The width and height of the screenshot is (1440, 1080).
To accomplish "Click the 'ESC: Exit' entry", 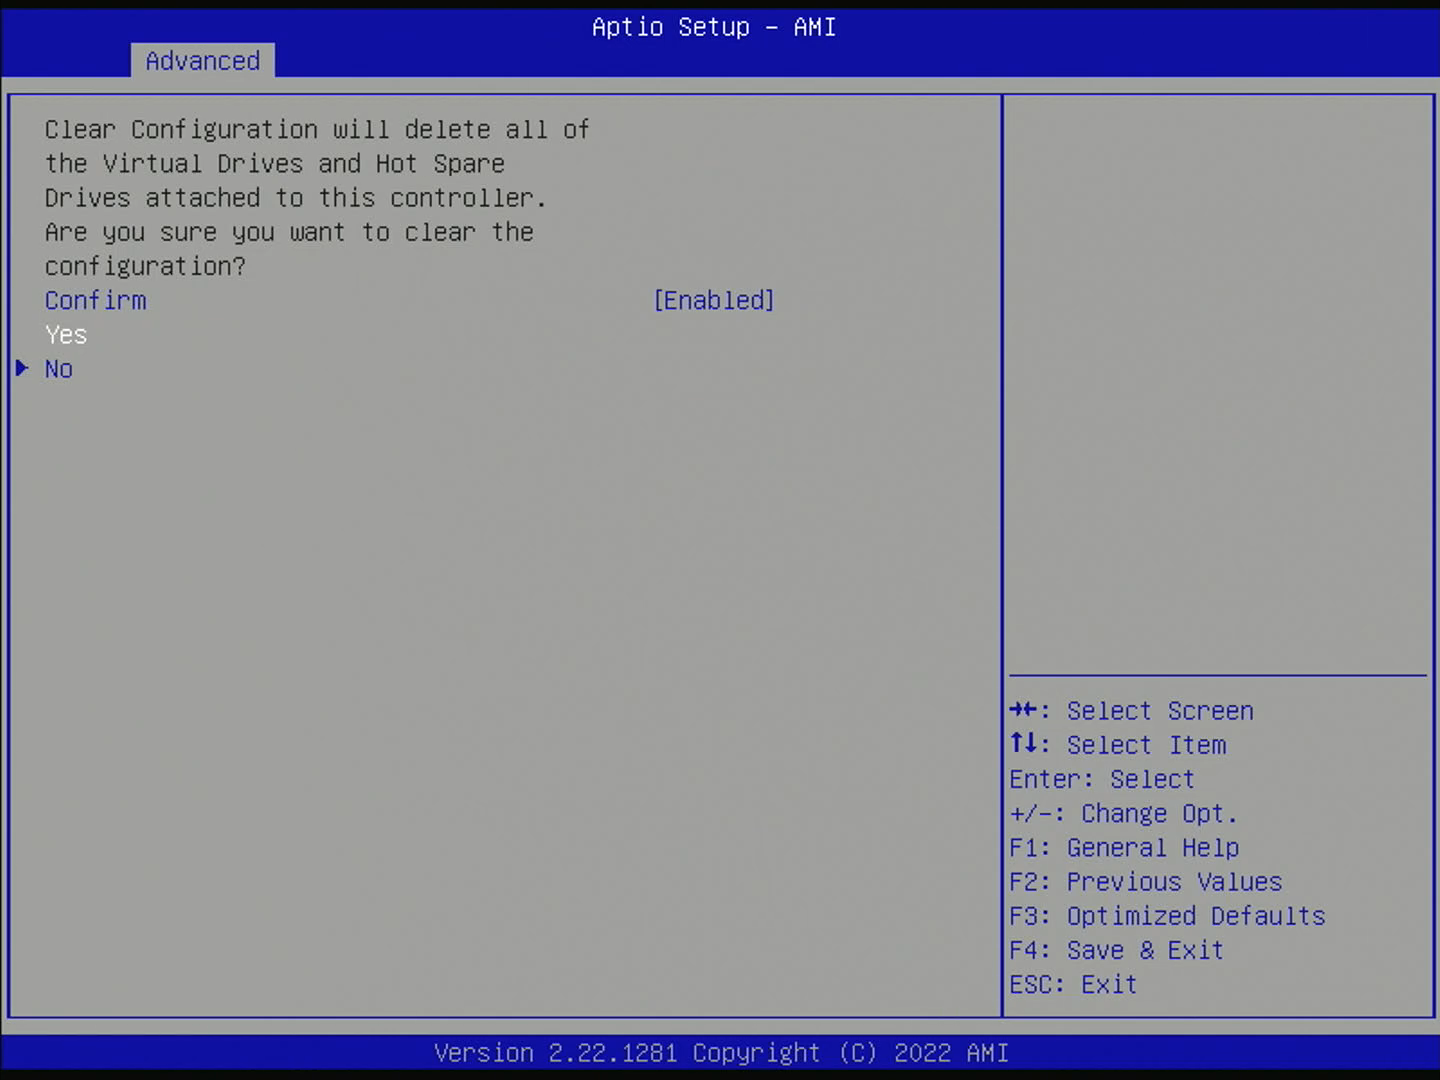I will pos(1073,985).
